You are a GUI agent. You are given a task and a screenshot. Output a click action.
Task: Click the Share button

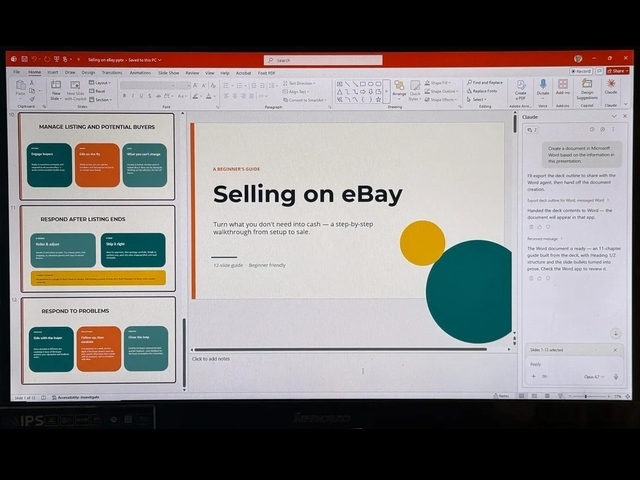point(618,71)
